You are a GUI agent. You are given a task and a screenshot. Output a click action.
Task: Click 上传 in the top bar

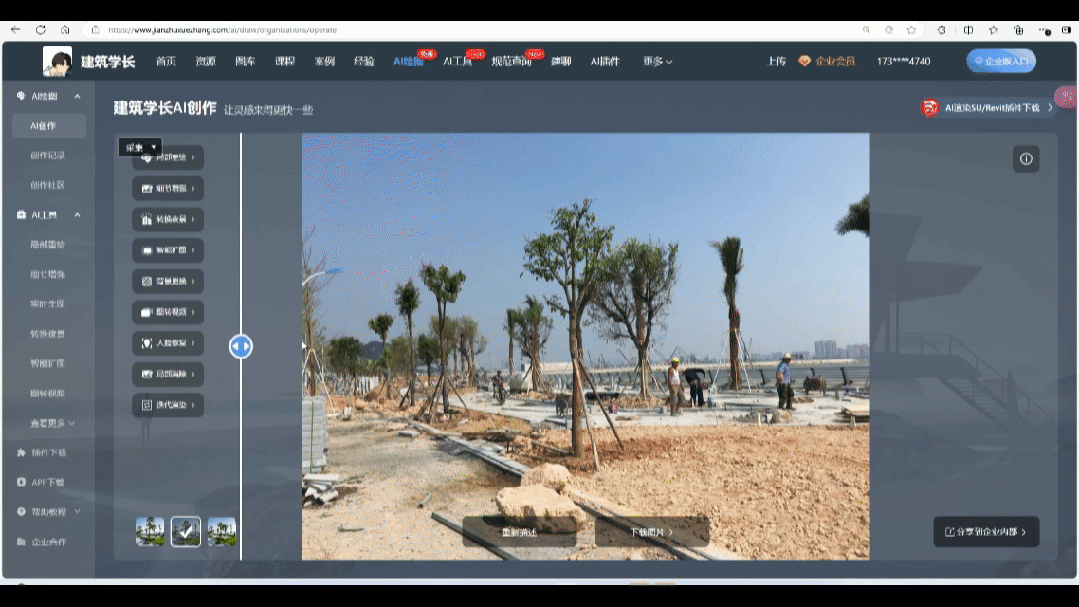click(x=776, y=61)
